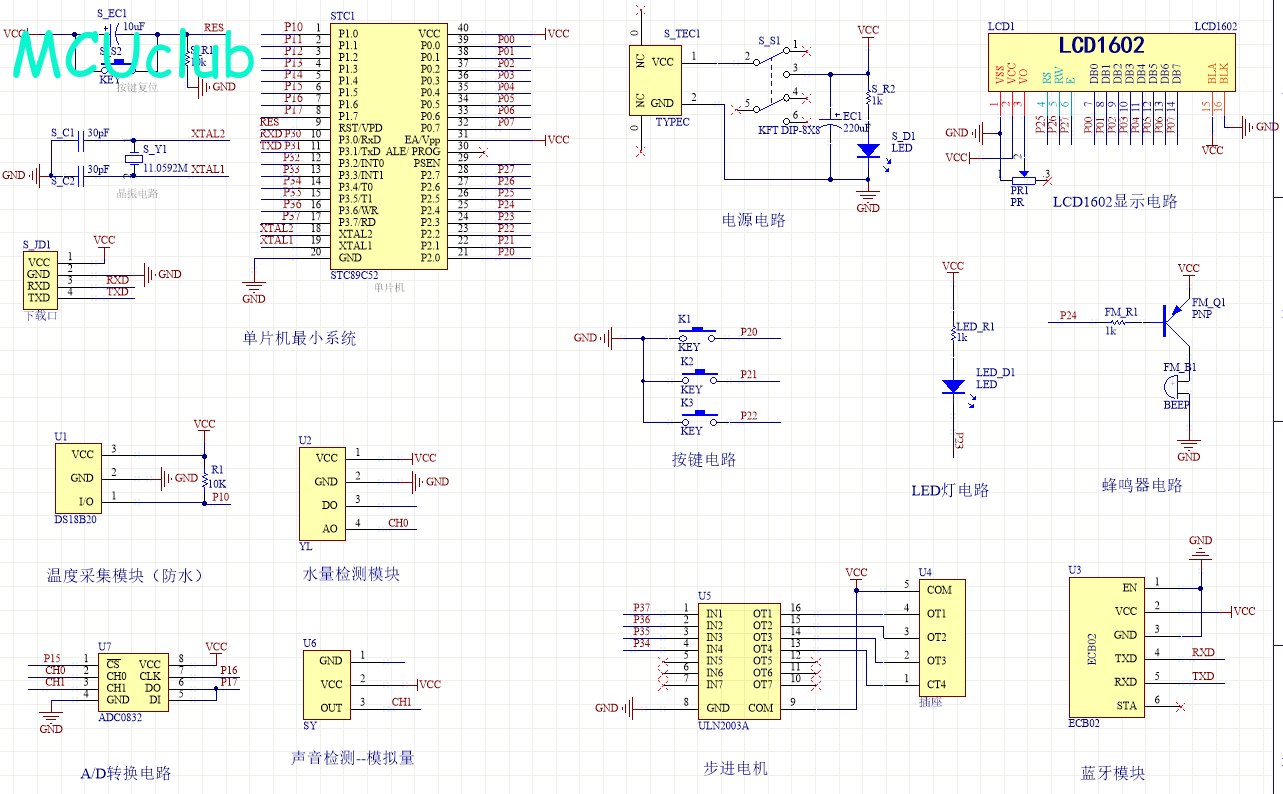Select the K2 push-button symbol
1283x794 pixels.
(698, 377)
